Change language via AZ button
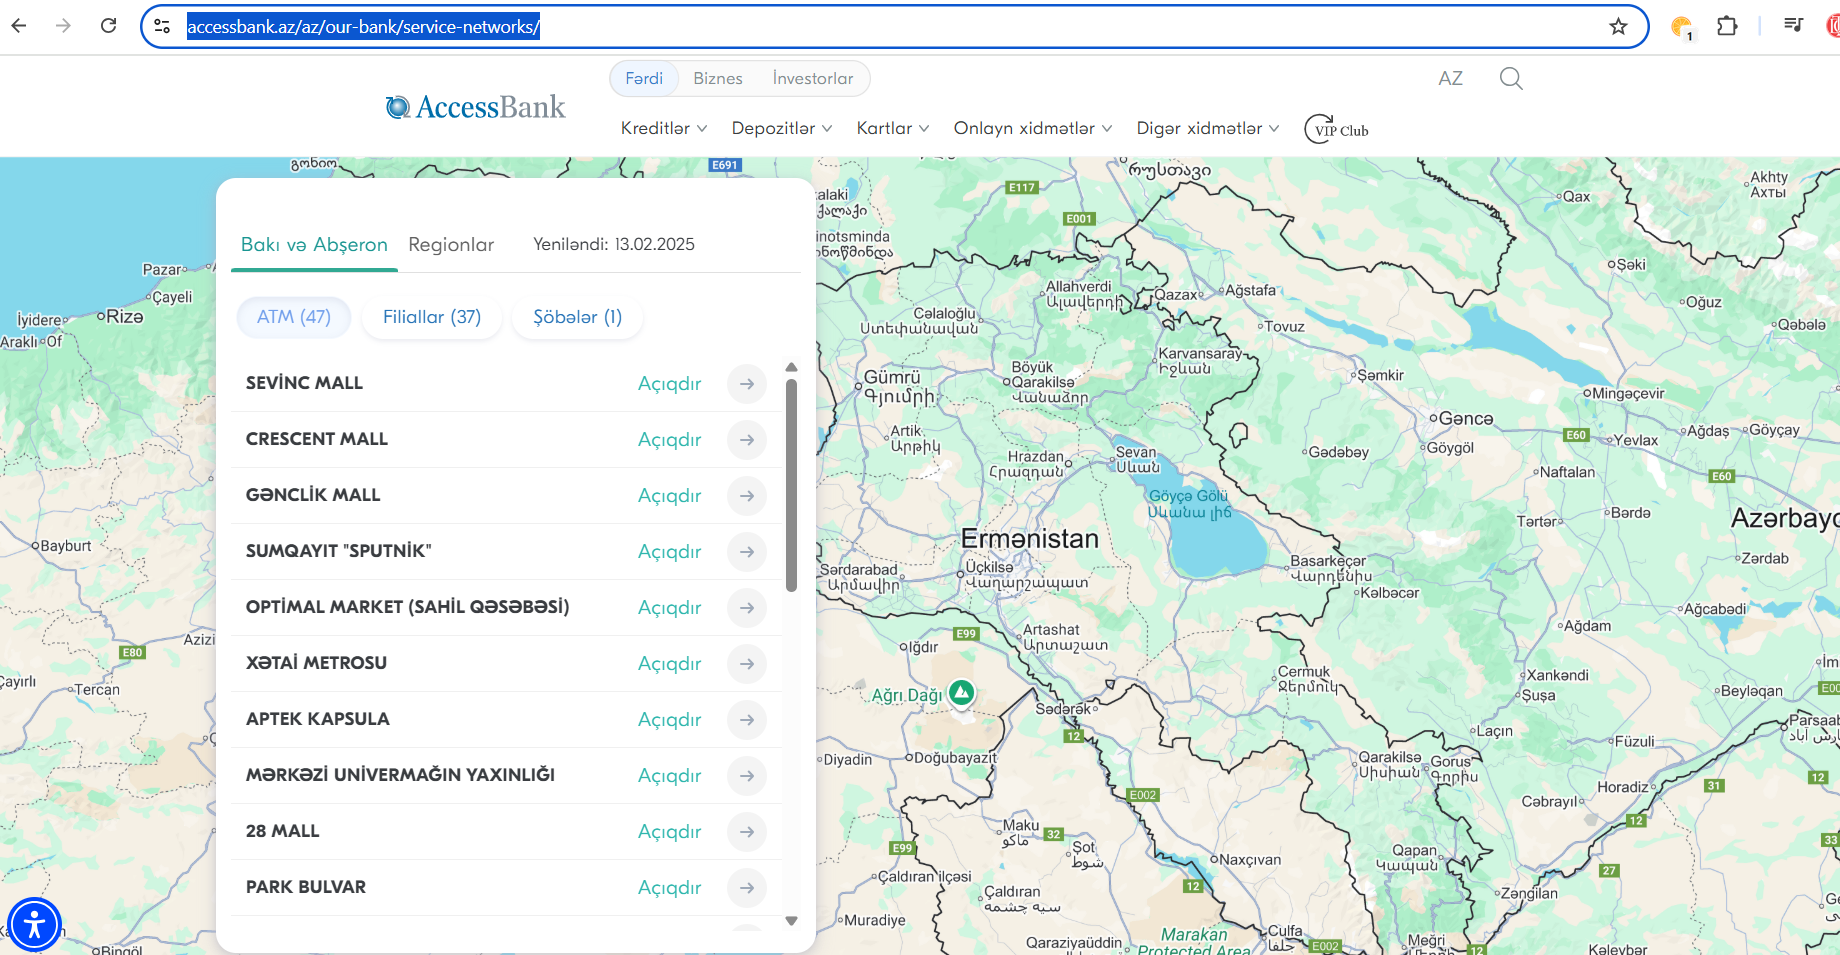Image resolution: width=1840 pixels, height=955 pixels. click(1450, 79)
